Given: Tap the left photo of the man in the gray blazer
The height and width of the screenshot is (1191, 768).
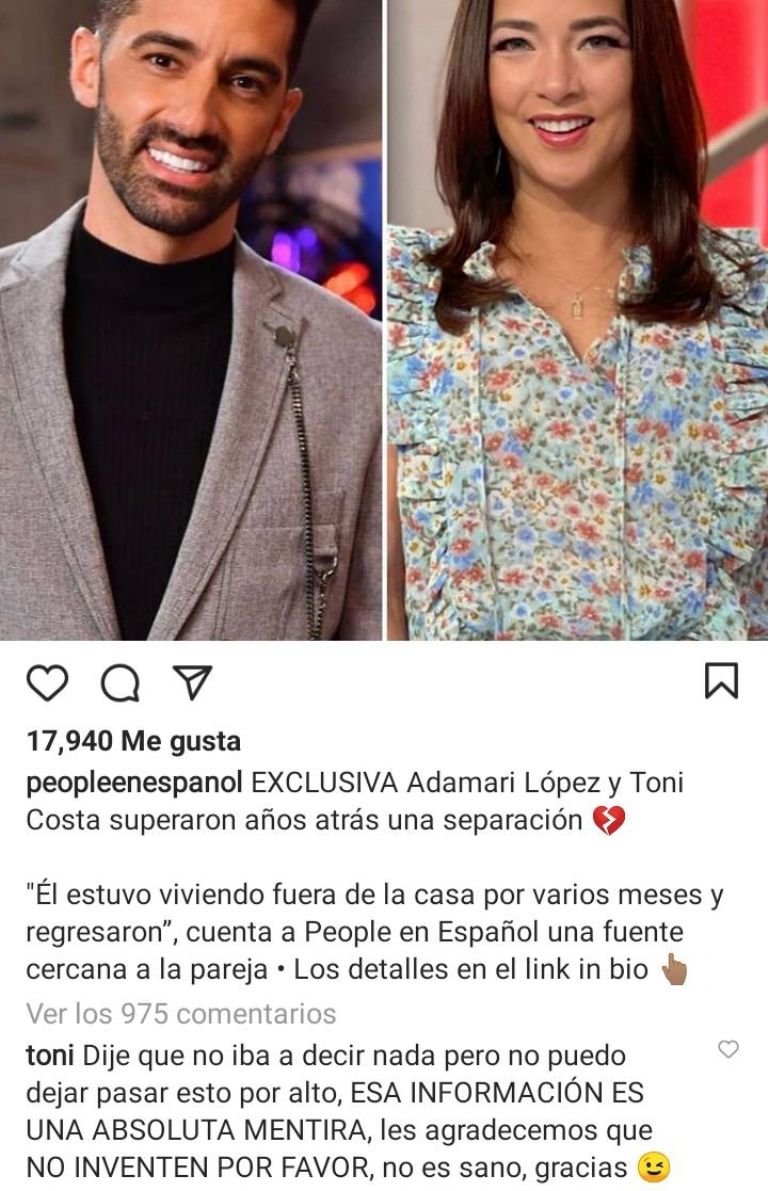Looking at the screenshot, I should pos(190,319).
